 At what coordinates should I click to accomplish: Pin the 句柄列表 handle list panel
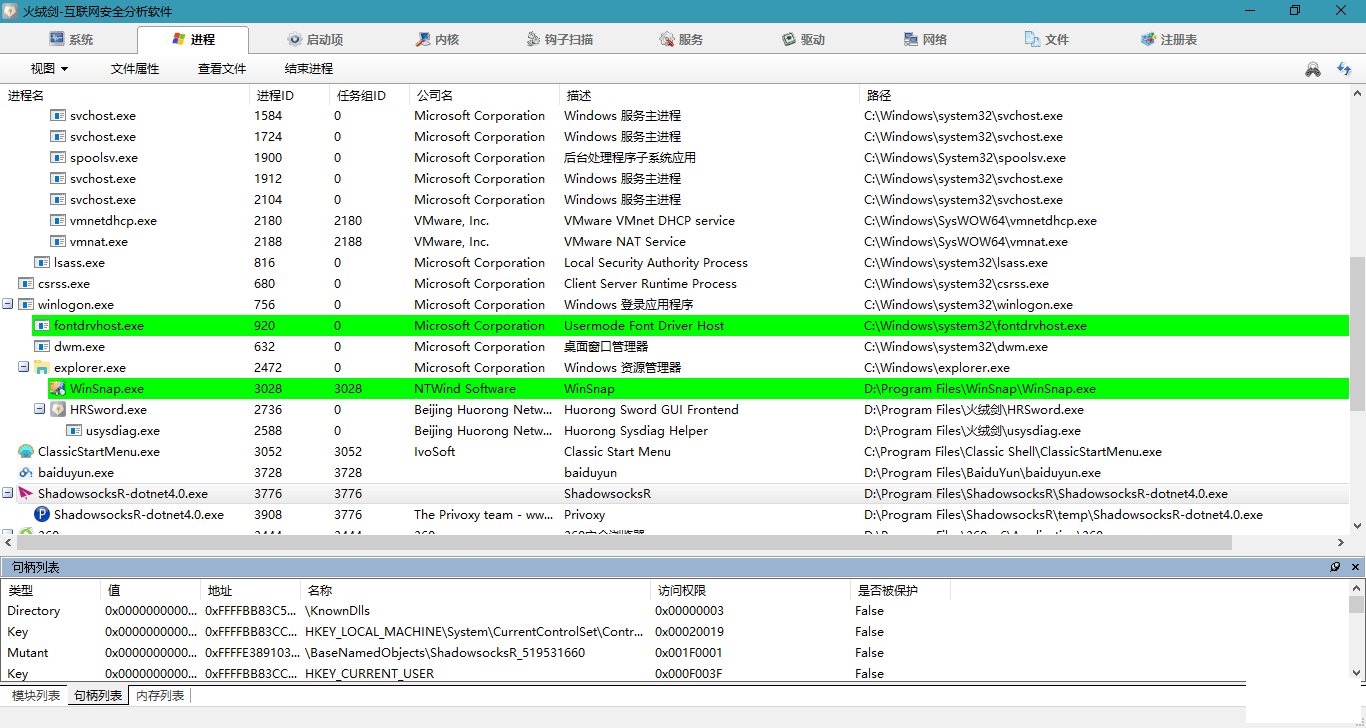1335,567
